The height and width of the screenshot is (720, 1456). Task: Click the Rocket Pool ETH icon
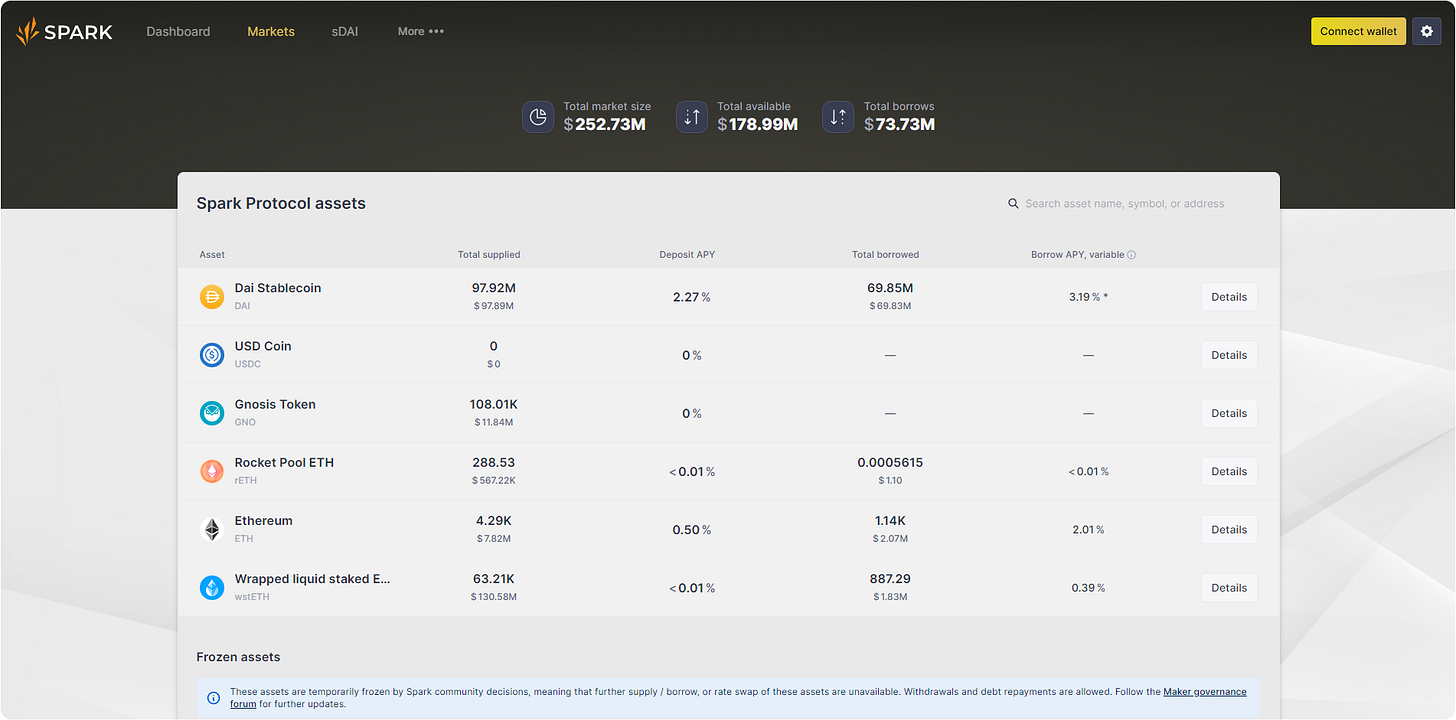[x=212, y=471]
